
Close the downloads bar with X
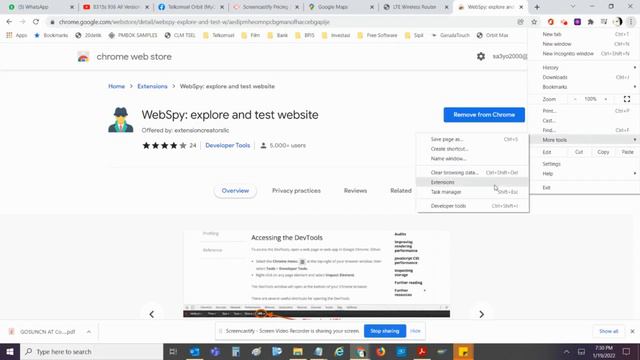click(x=632, y=331)
